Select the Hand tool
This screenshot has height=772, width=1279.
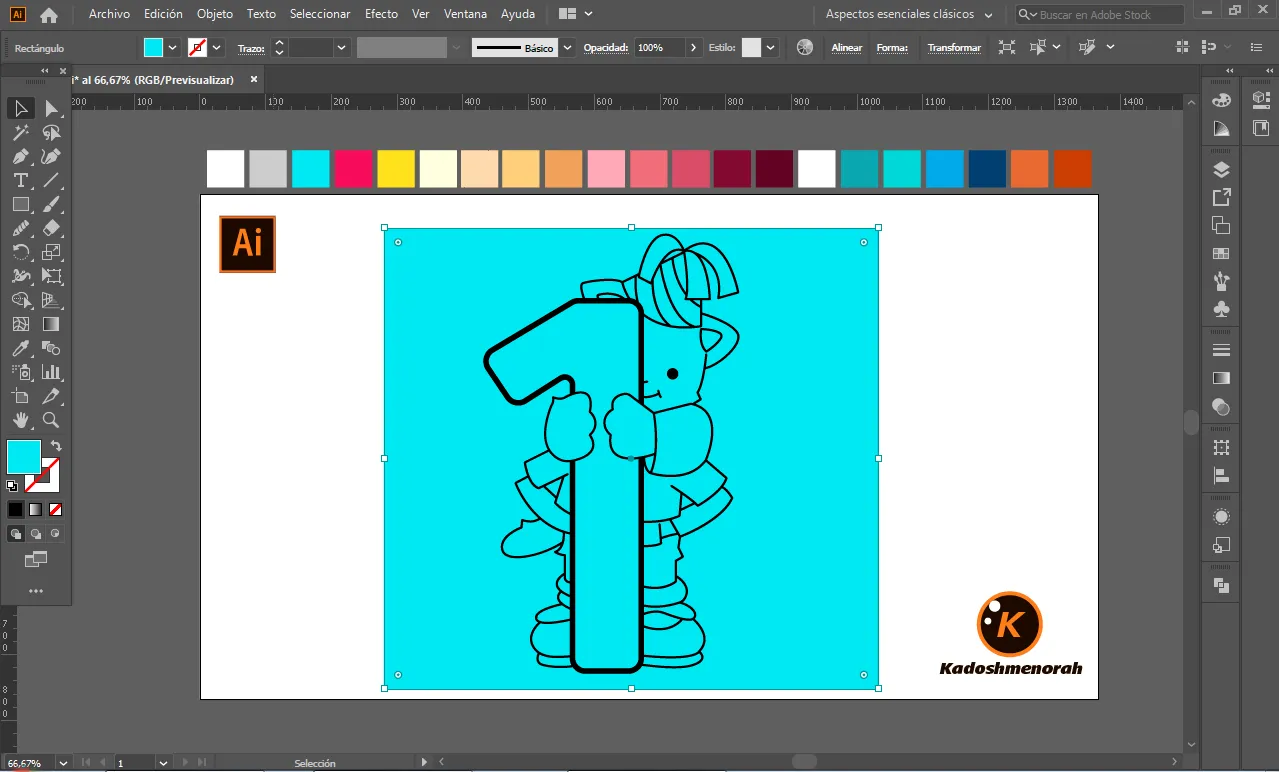tap(20, 420)
